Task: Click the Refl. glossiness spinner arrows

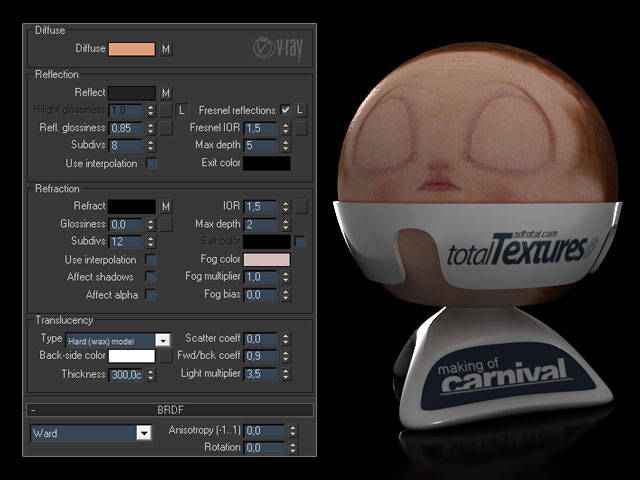Action: (151, 128)
